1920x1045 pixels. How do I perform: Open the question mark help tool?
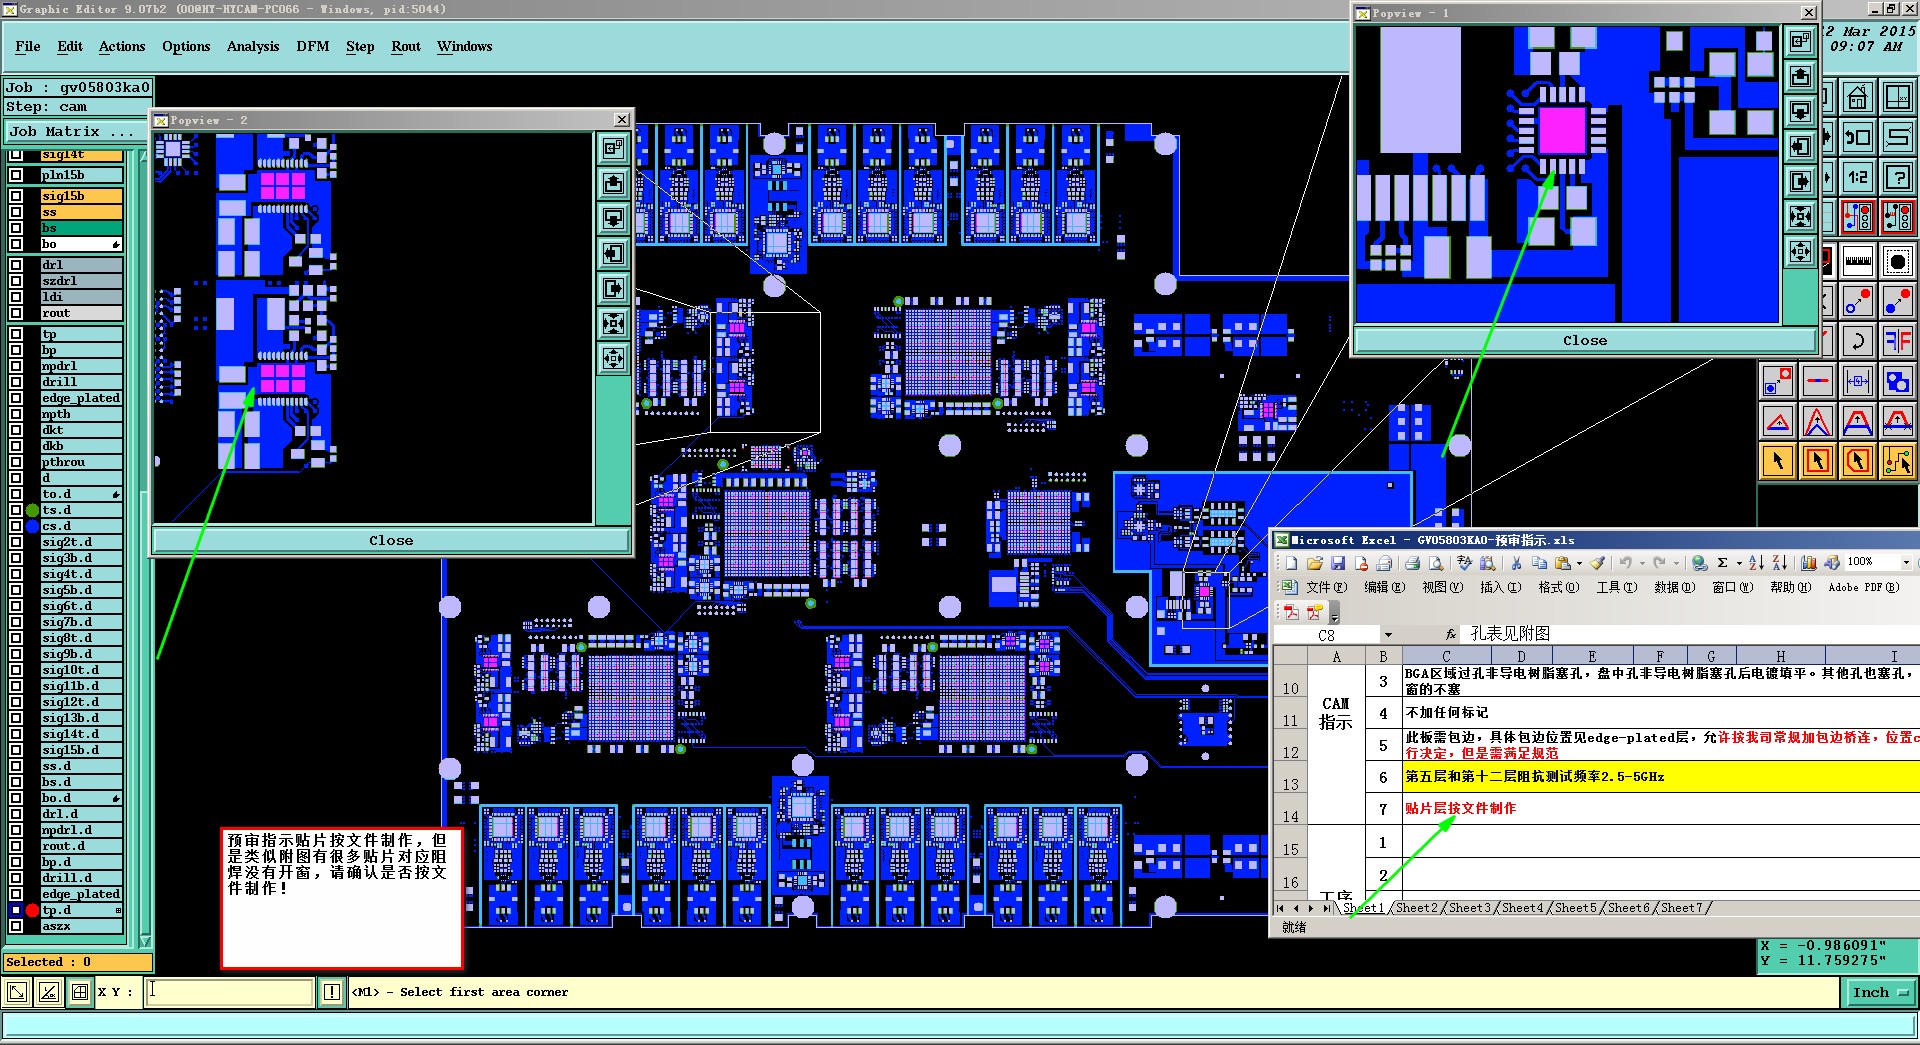click(x=1897, y=177)
